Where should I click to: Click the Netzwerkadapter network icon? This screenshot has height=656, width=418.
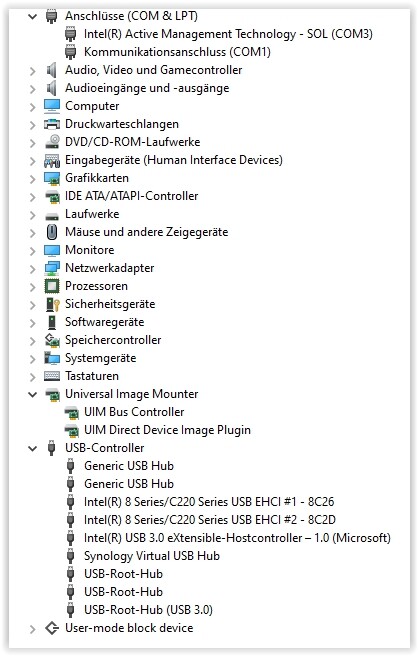coord(52,268)
